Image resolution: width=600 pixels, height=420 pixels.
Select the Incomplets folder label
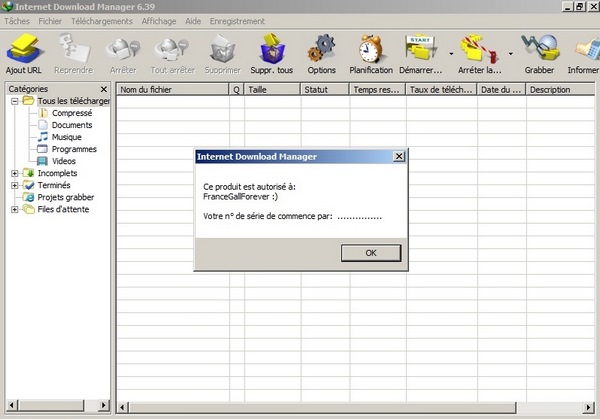pos(57,173)
